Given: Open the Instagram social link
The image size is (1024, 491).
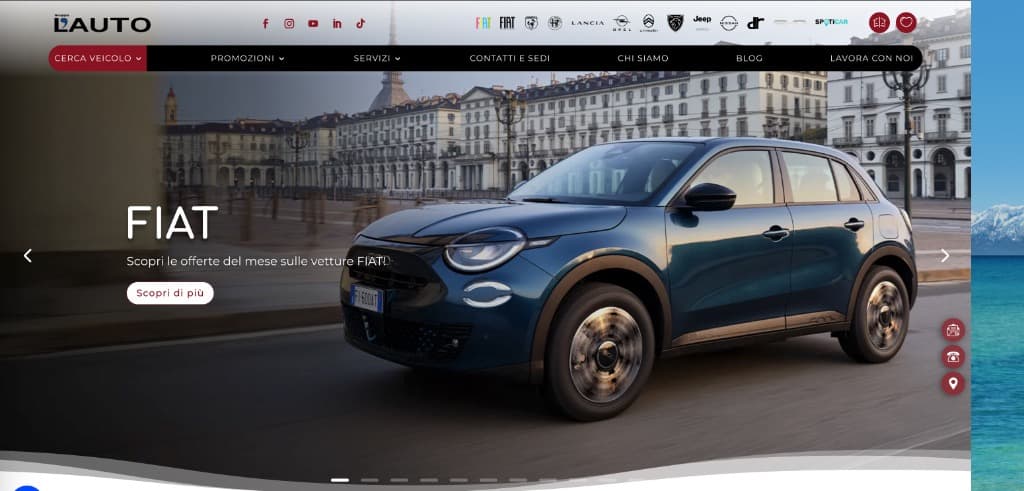Looking at the screenshot, I should coord(289,24).
